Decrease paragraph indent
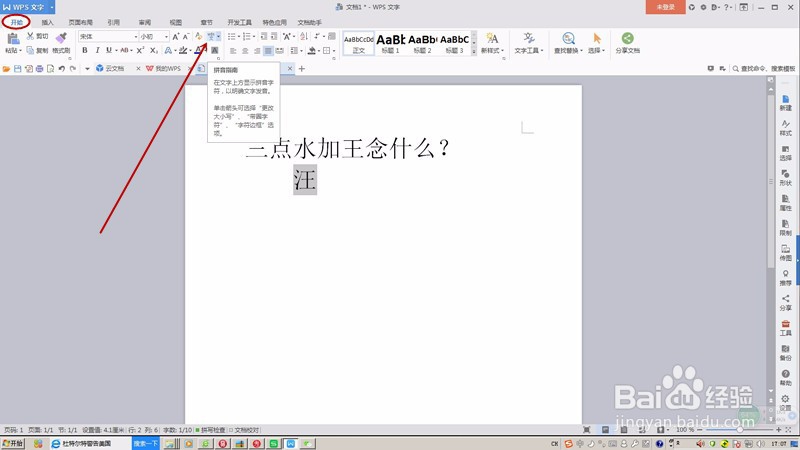The height and width of the screenshot is (450, 800). click(x=264, y=36)
